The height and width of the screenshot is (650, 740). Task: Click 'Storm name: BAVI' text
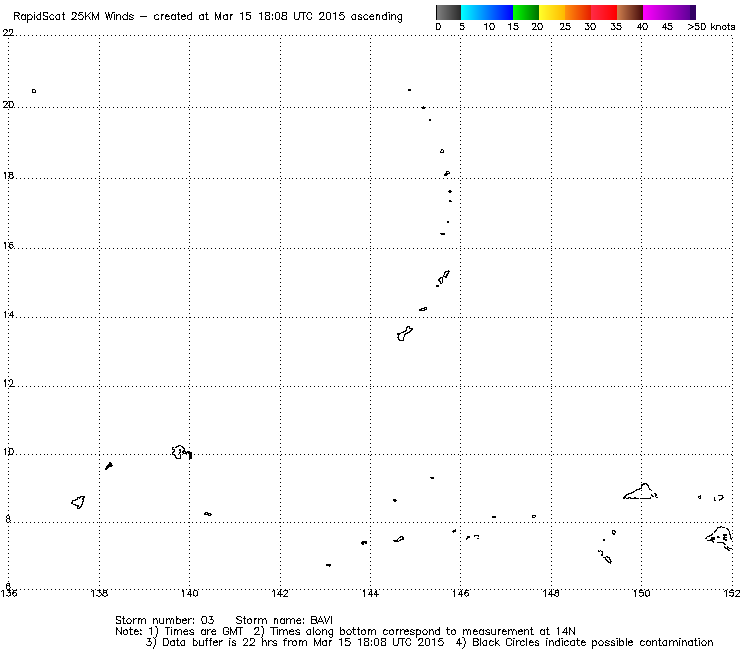point(284,620)
